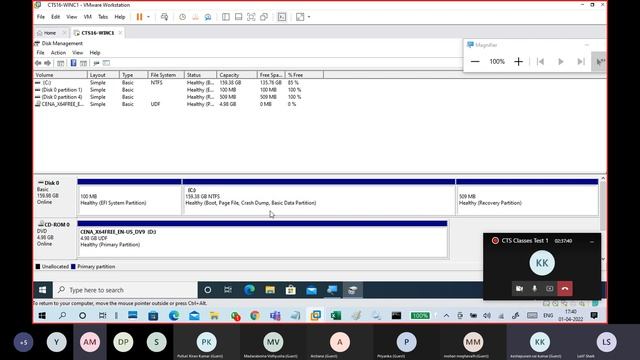Image resolution: width=640 pixels, height=360 pixels.
Task: Click the Back arrow in Disk Management toolbar
Action: [x=38, y=63]
